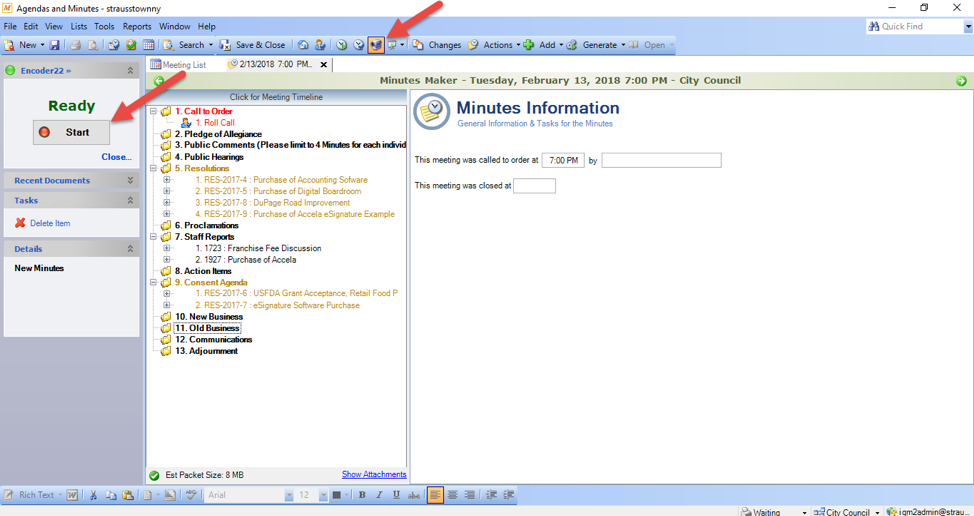Open the Tools menu
This screenshot has width=974, height=516.
(x=104, y=26)
